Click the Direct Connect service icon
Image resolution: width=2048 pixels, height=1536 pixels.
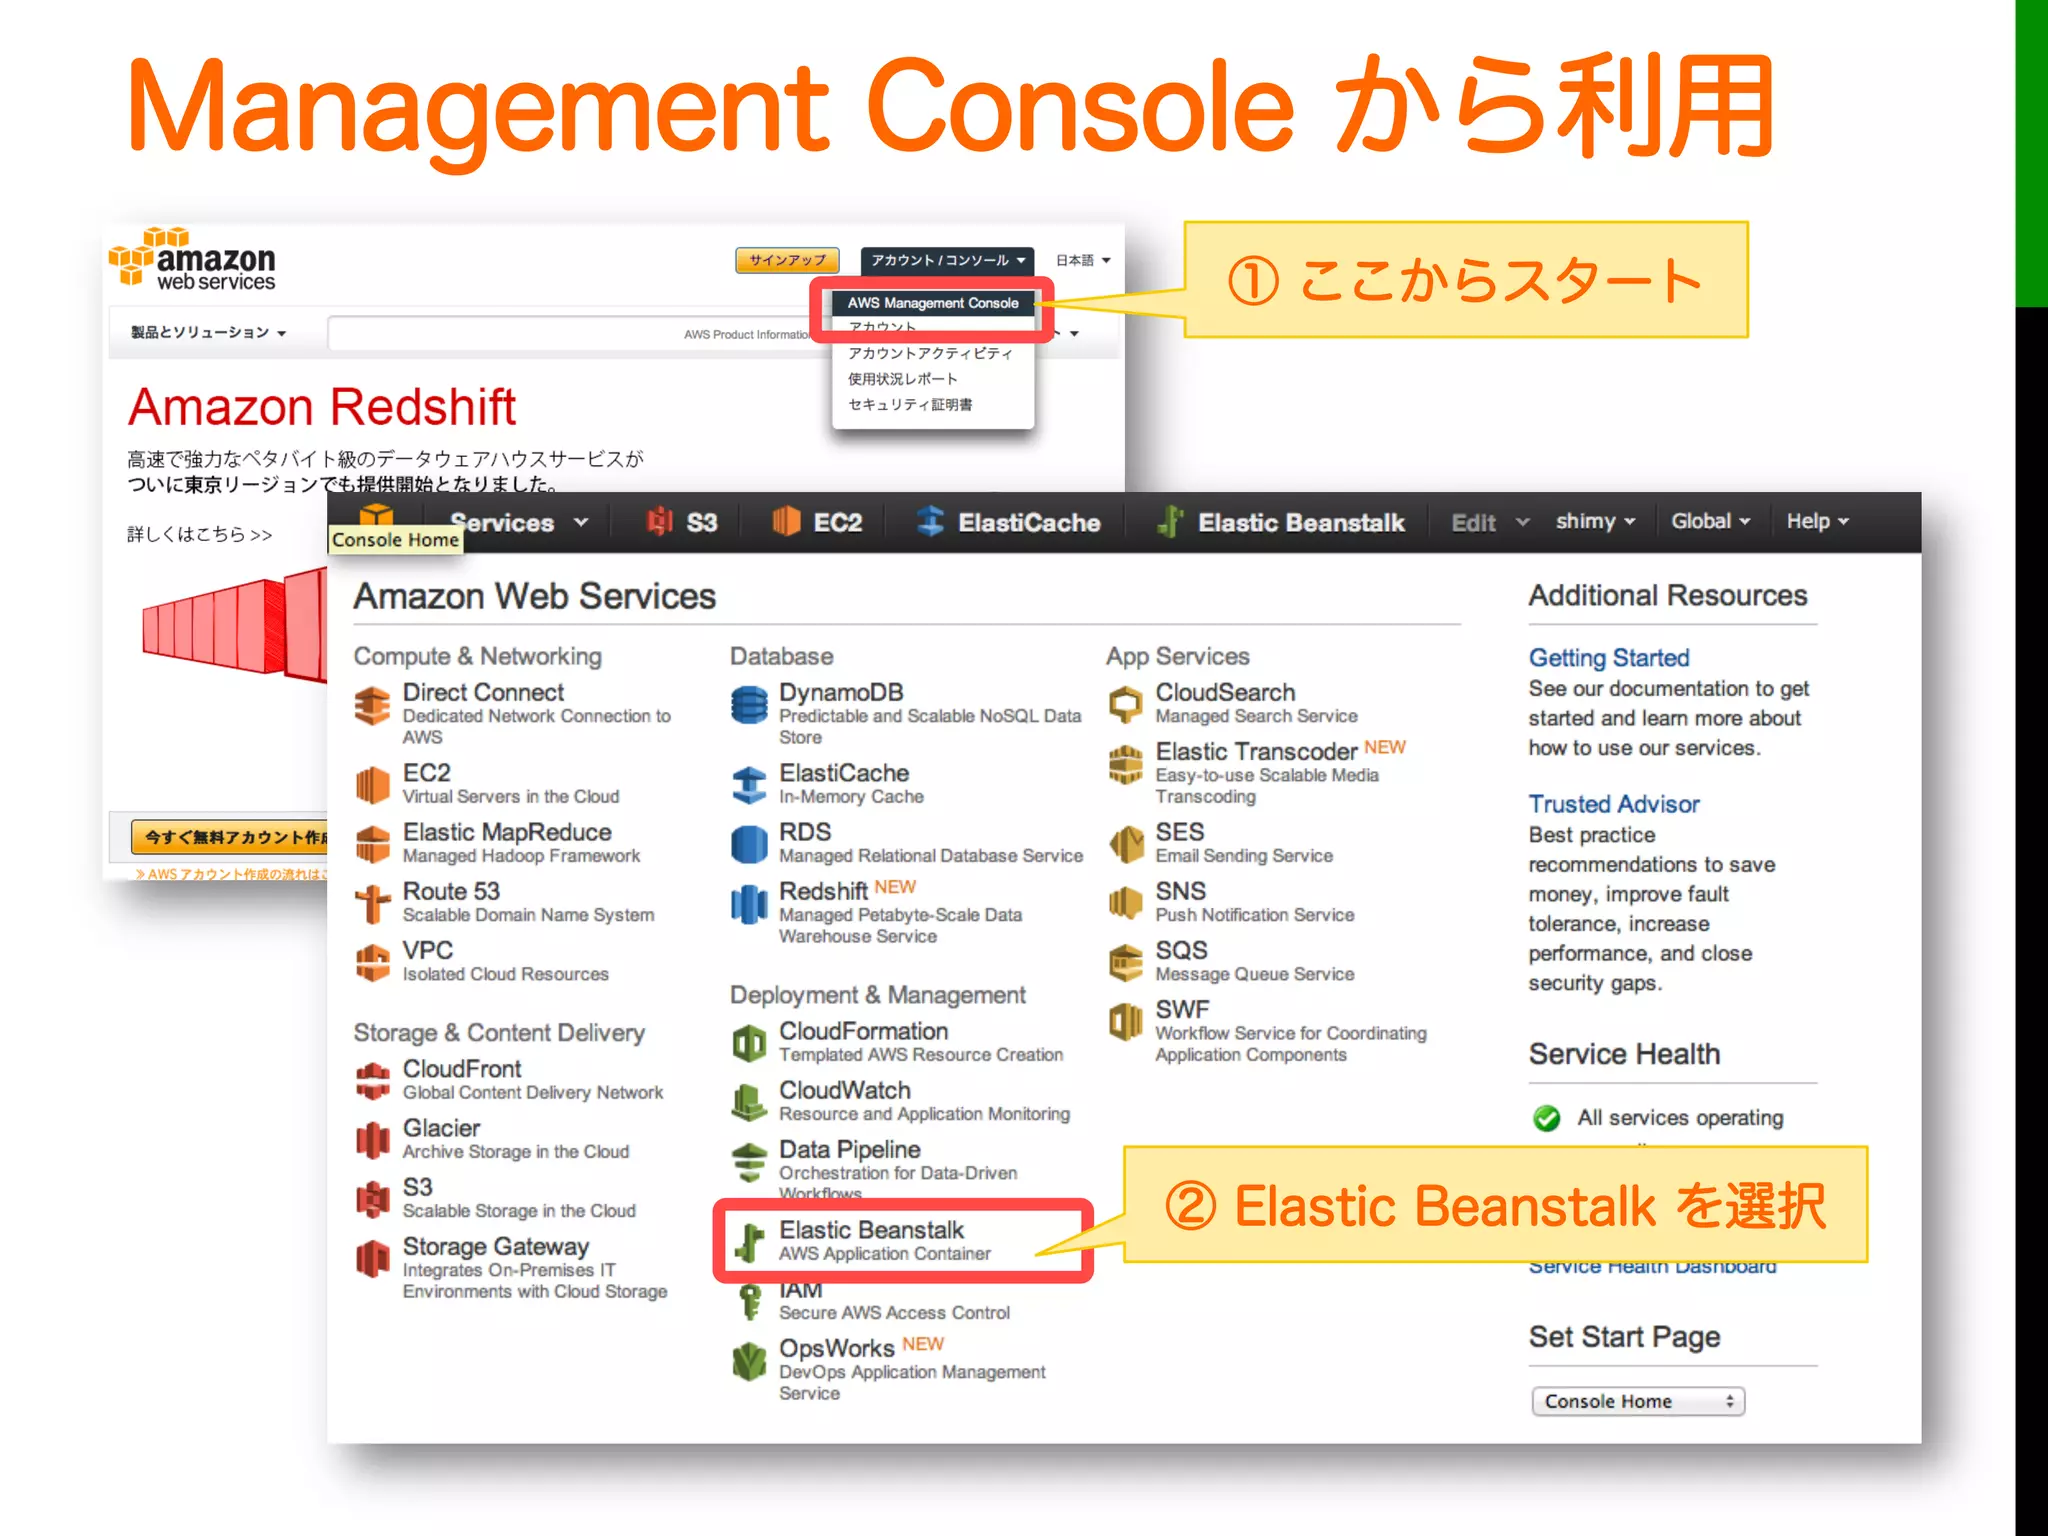[373, 706]
